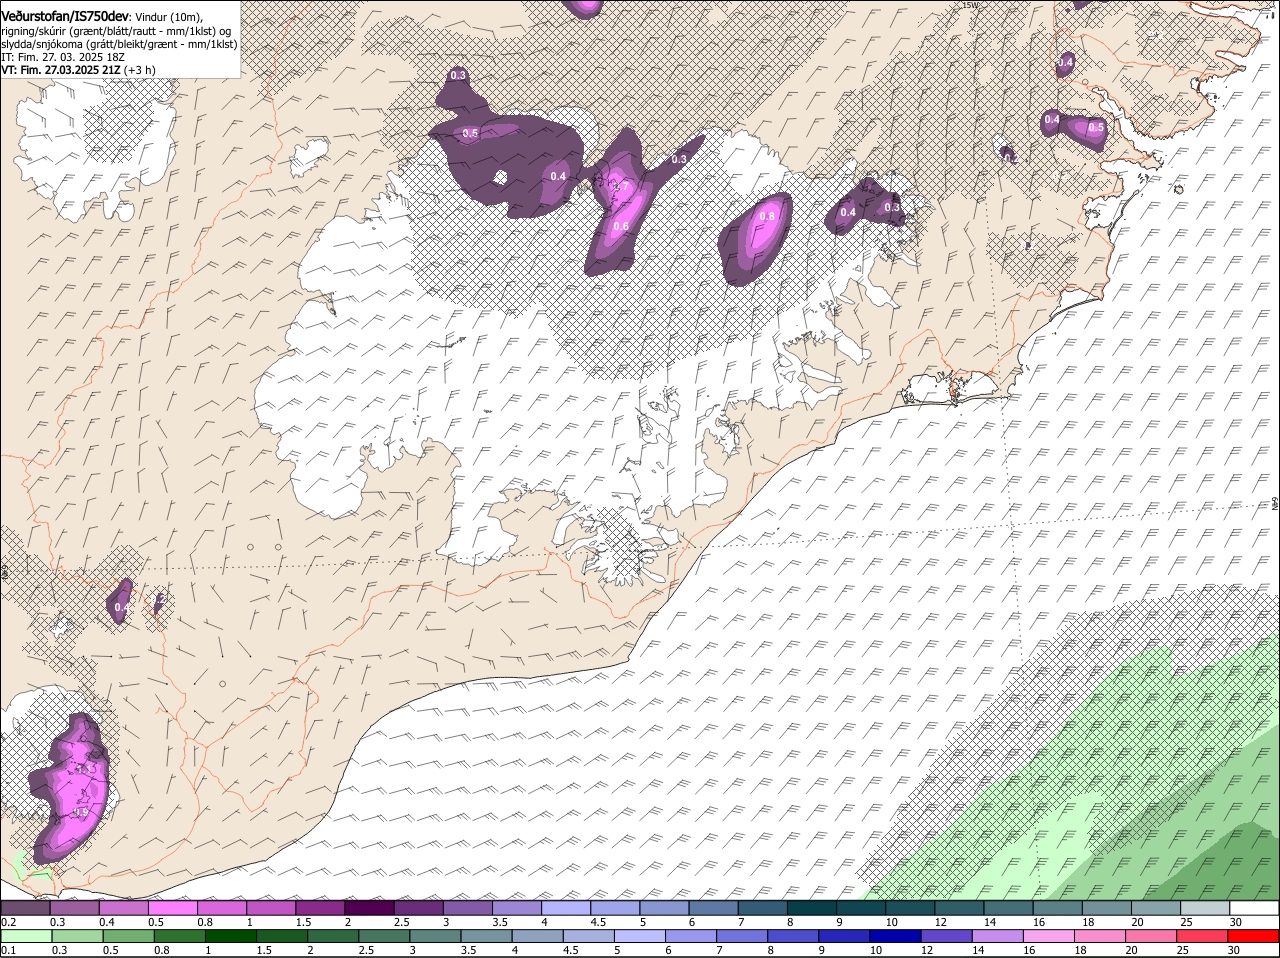Click the 0.6 snowfall value on the map
This screenshot has height=958, width=1280.
click(x=621, y=226)
